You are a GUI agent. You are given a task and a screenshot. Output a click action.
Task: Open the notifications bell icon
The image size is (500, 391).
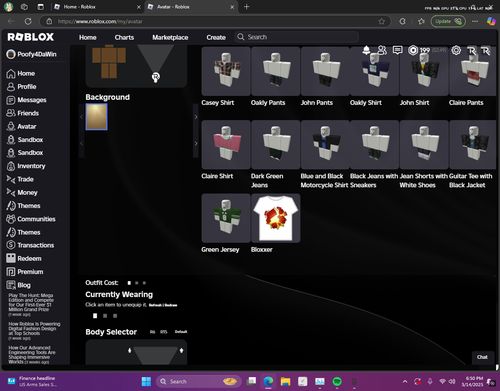[x=366, y=50]
